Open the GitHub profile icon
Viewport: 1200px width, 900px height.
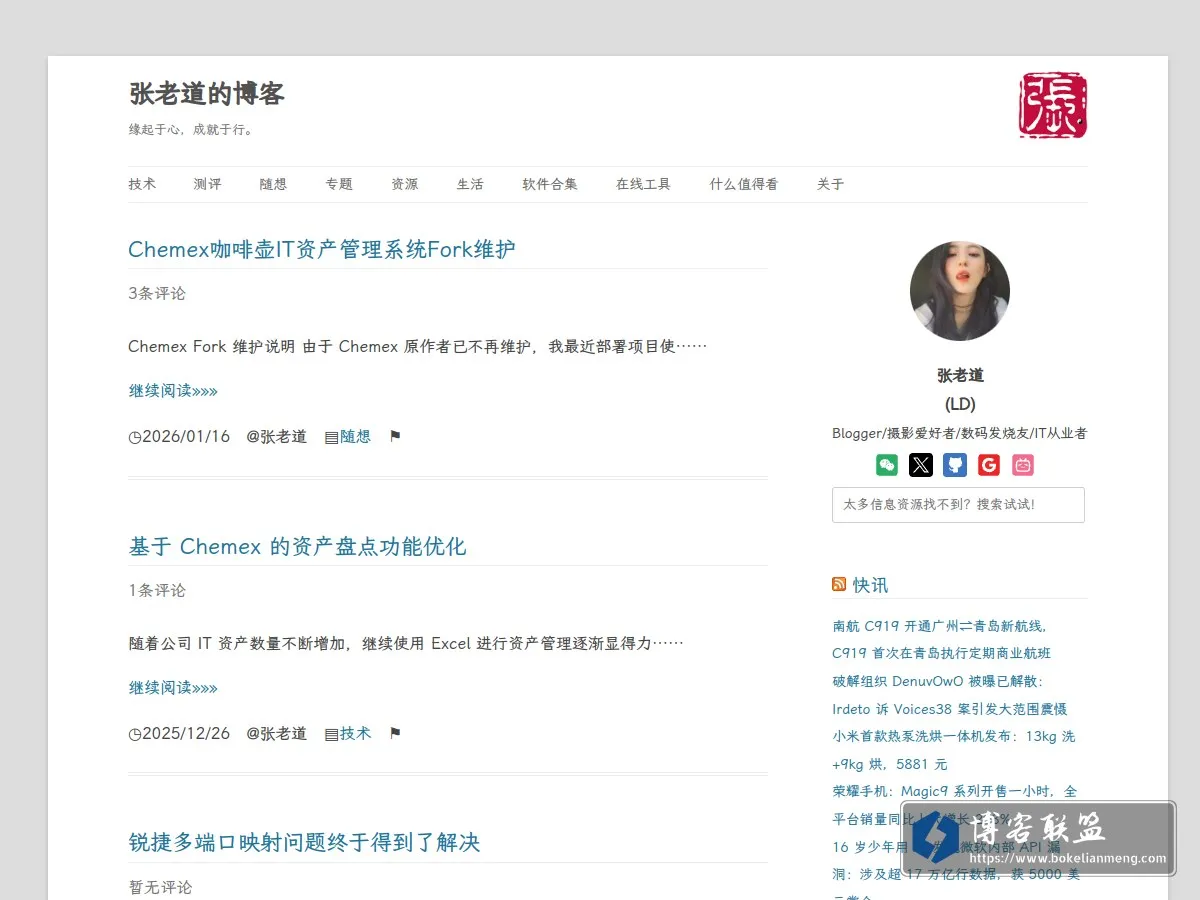pyautogui.click(x=955, y=465)
